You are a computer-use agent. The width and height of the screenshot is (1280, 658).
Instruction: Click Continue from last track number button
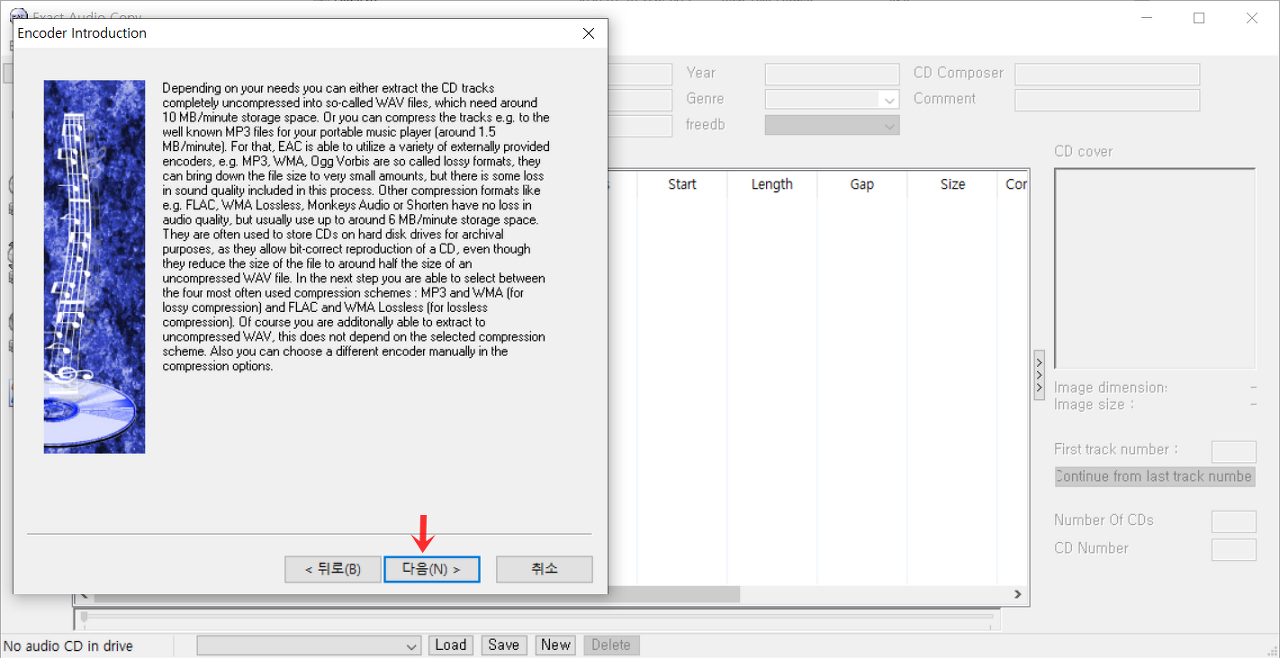click(x=1155, y=476)
